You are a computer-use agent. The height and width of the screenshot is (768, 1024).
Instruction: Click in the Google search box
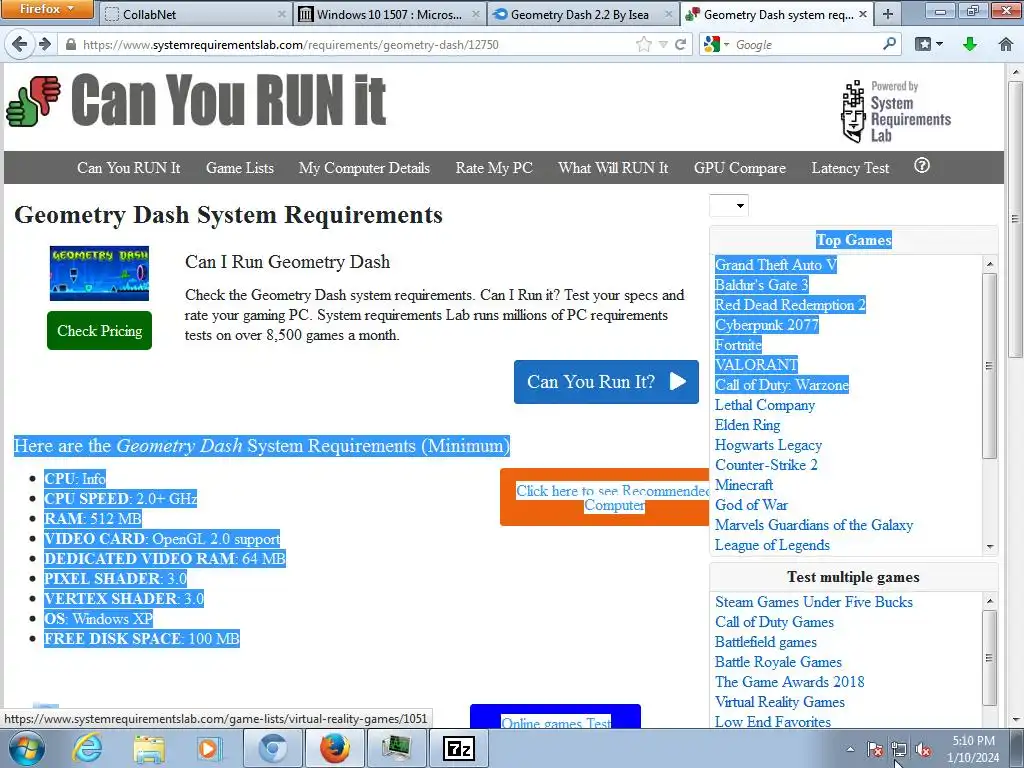point(807,44)
